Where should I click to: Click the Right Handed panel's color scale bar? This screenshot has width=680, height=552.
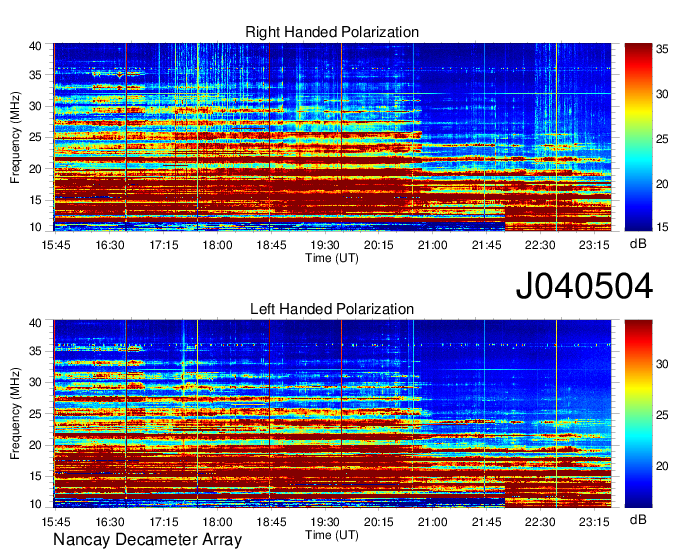638,137
